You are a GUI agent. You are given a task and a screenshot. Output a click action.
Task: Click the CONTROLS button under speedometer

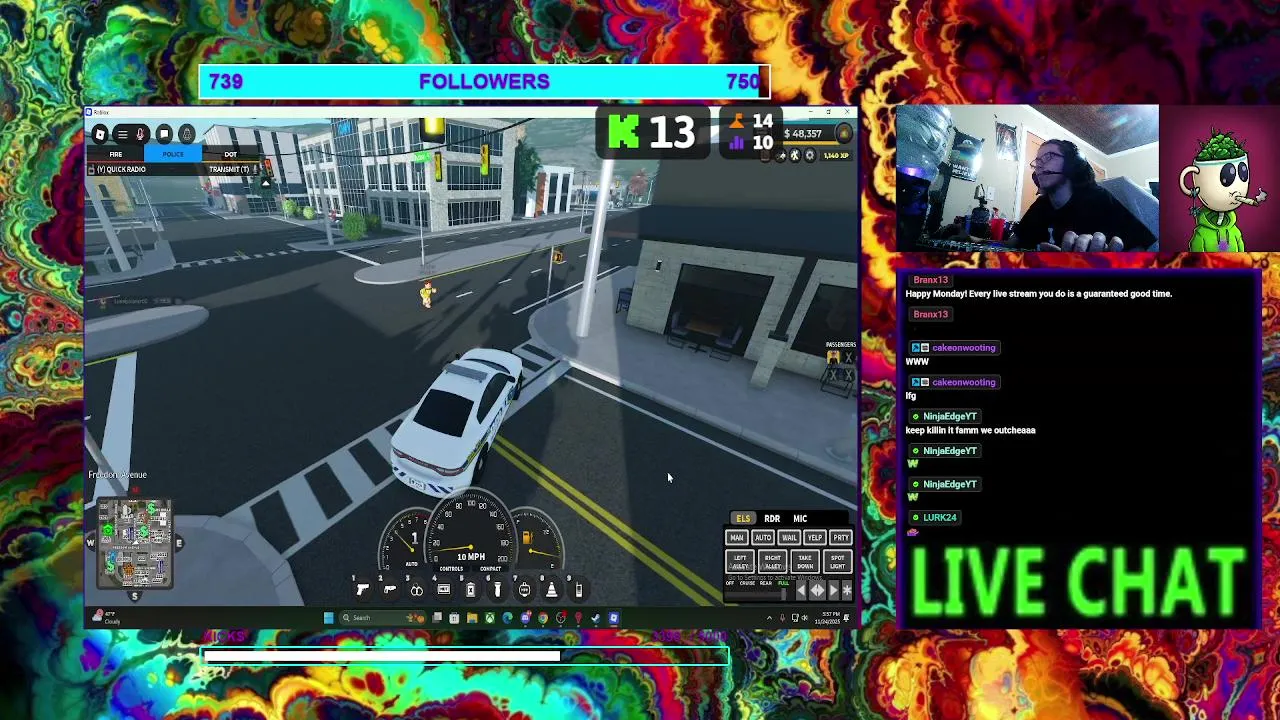[451, 569]
